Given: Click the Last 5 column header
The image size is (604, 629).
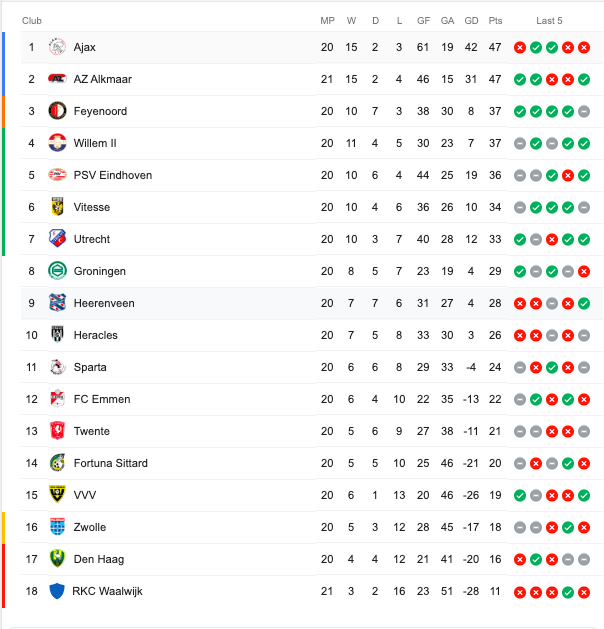Looking at the screenshot, I should tap(549, 20).
